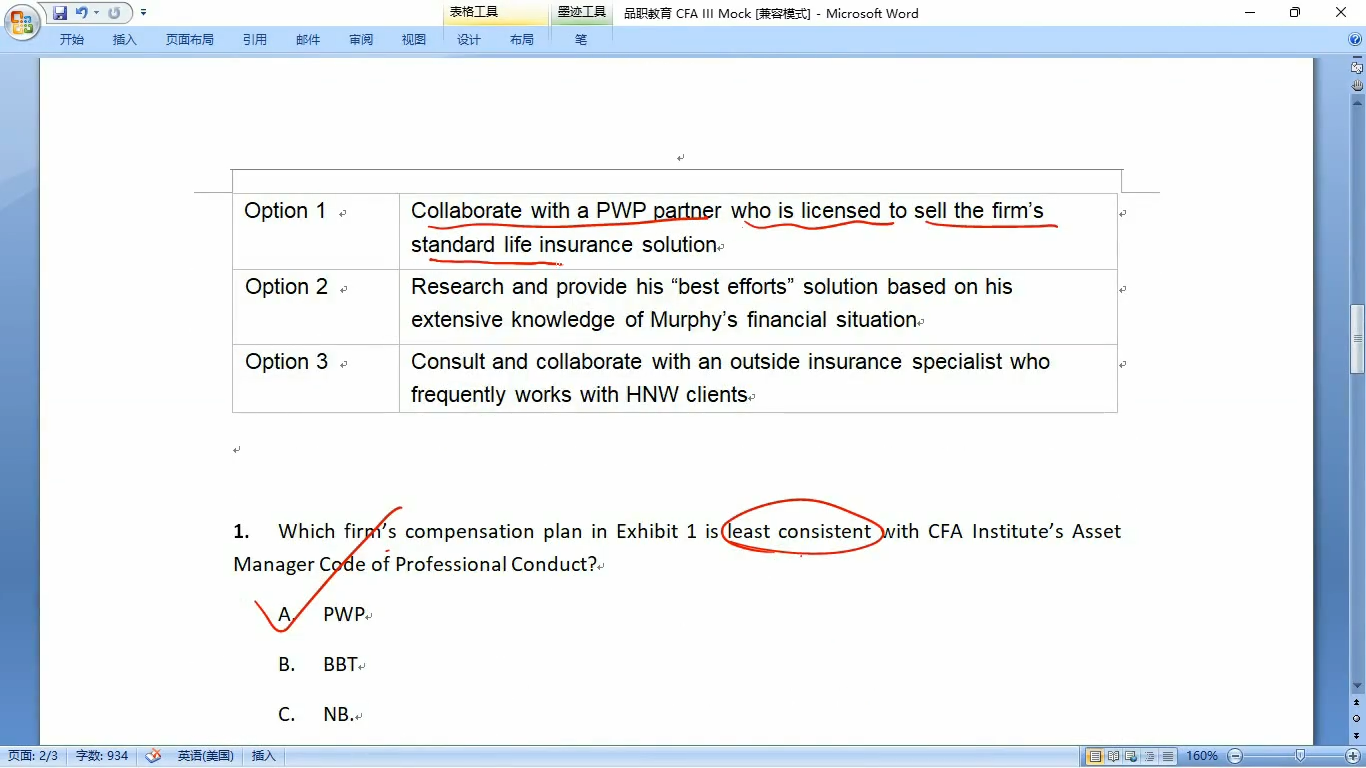Open Word help question mark
This screenshot has width=1366, height=768.
tap(1355, 40)
